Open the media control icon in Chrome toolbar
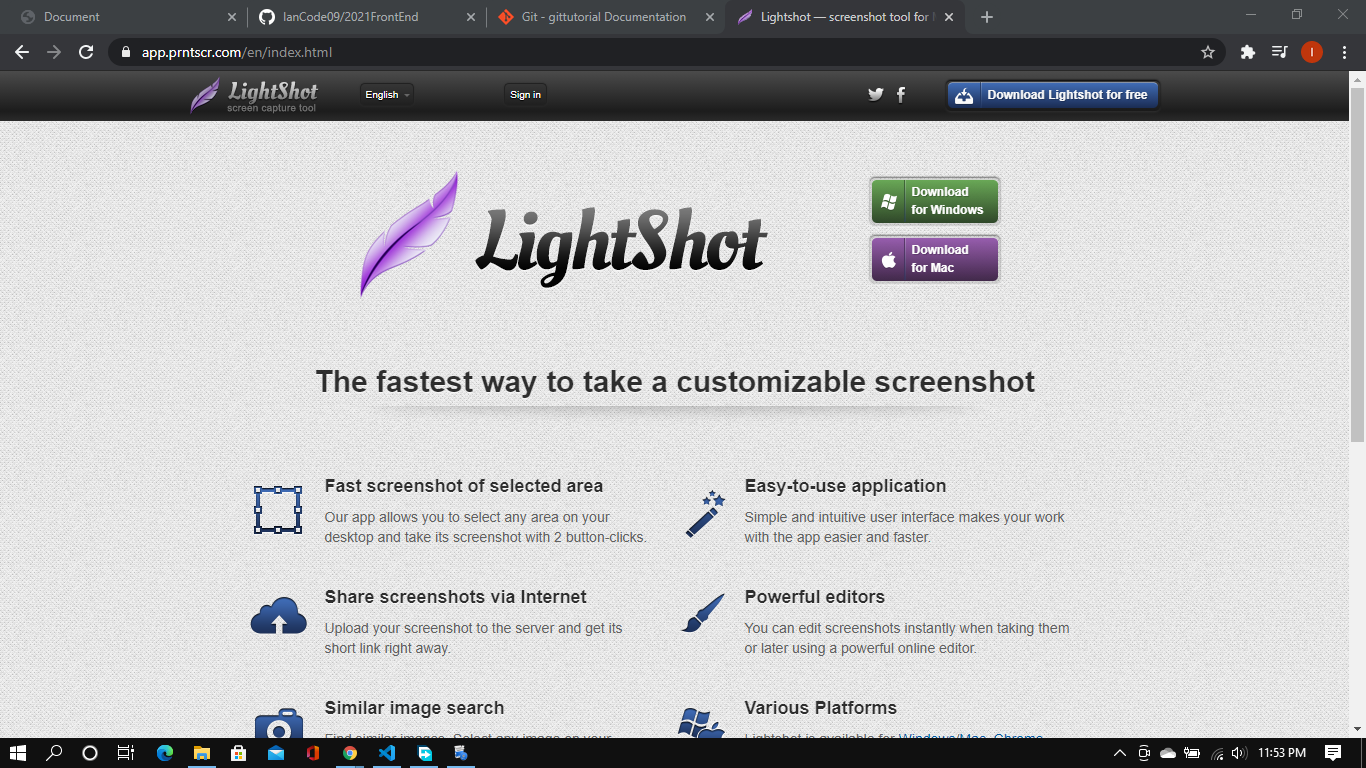Image resolution: width=1366 pixels, height=768 pixels. [1279, 52]
